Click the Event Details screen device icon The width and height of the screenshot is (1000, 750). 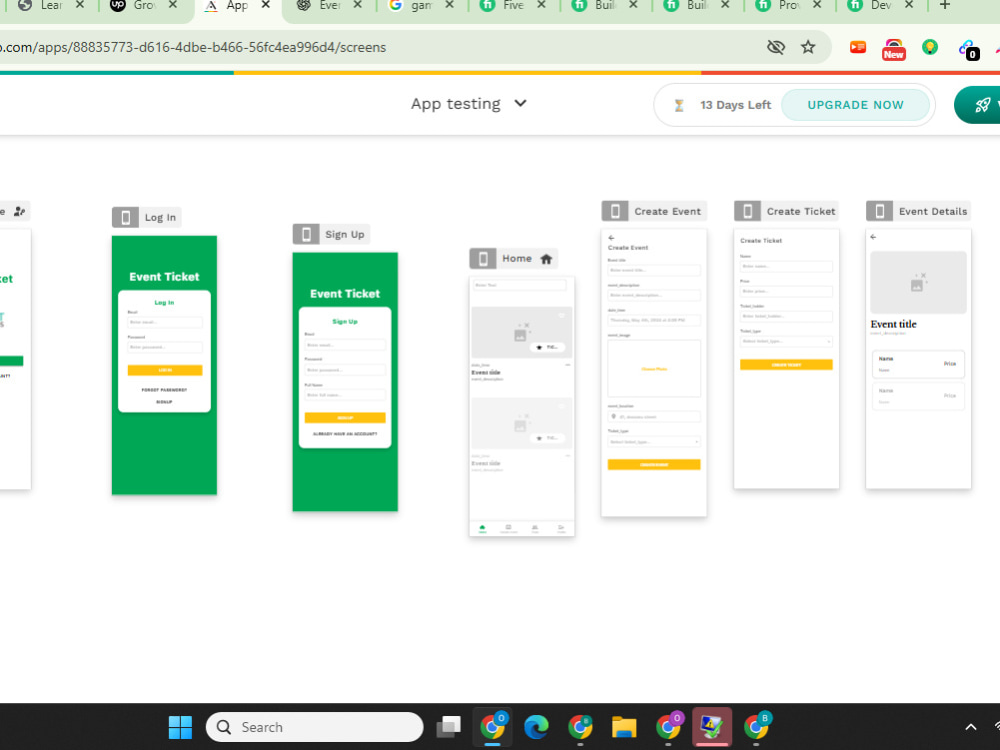[x=879, y=211]
